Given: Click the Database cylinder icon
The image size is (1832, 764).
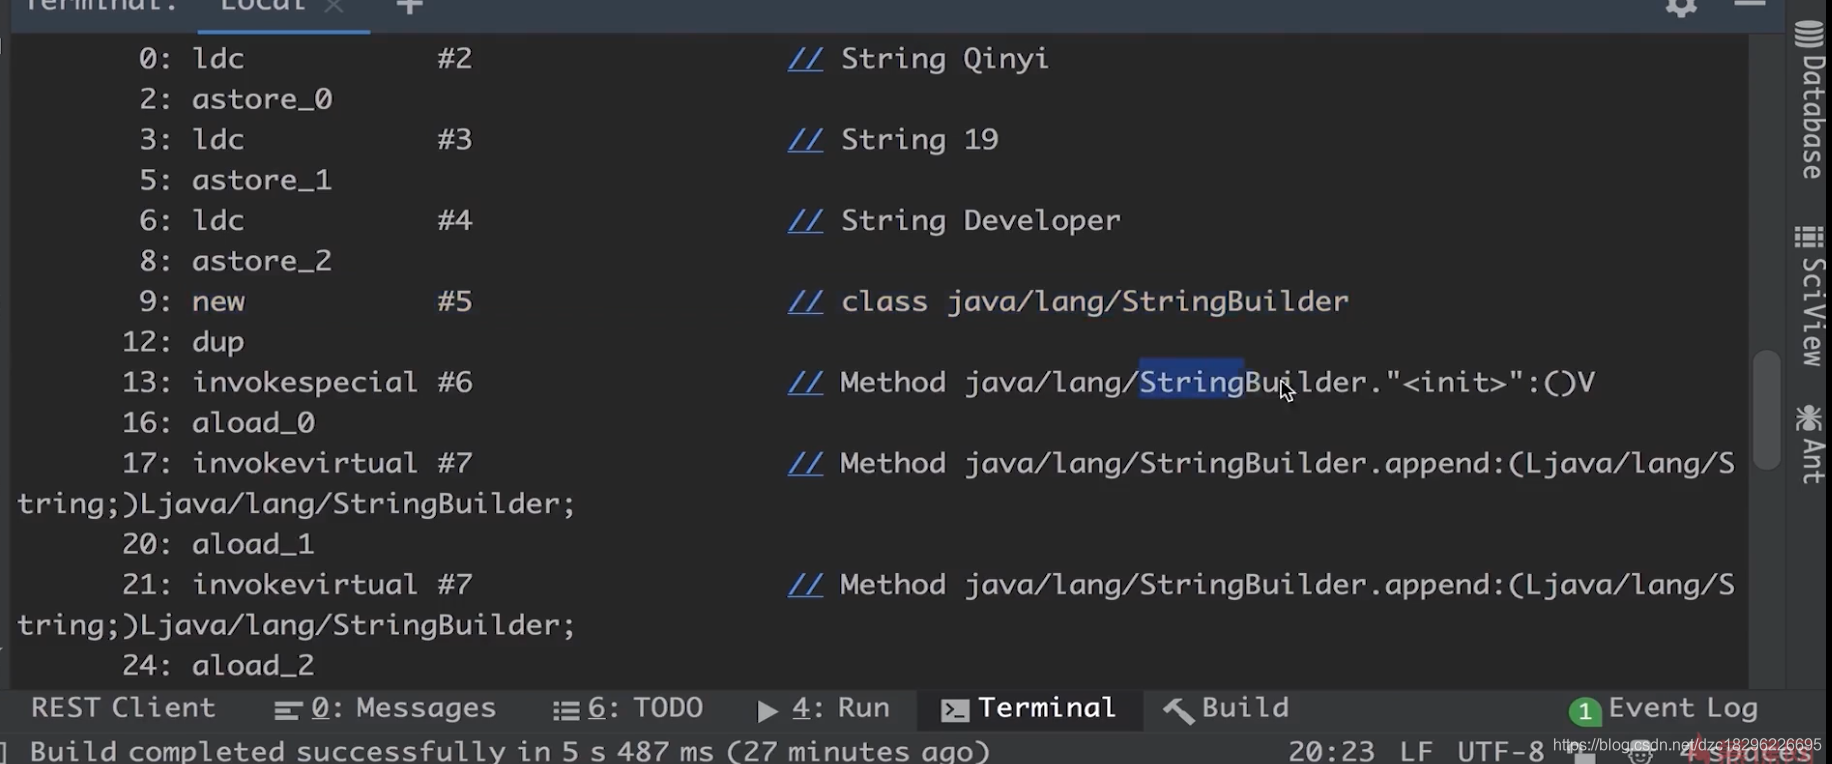Looking at the screenshot, I should coord(1809,35).
